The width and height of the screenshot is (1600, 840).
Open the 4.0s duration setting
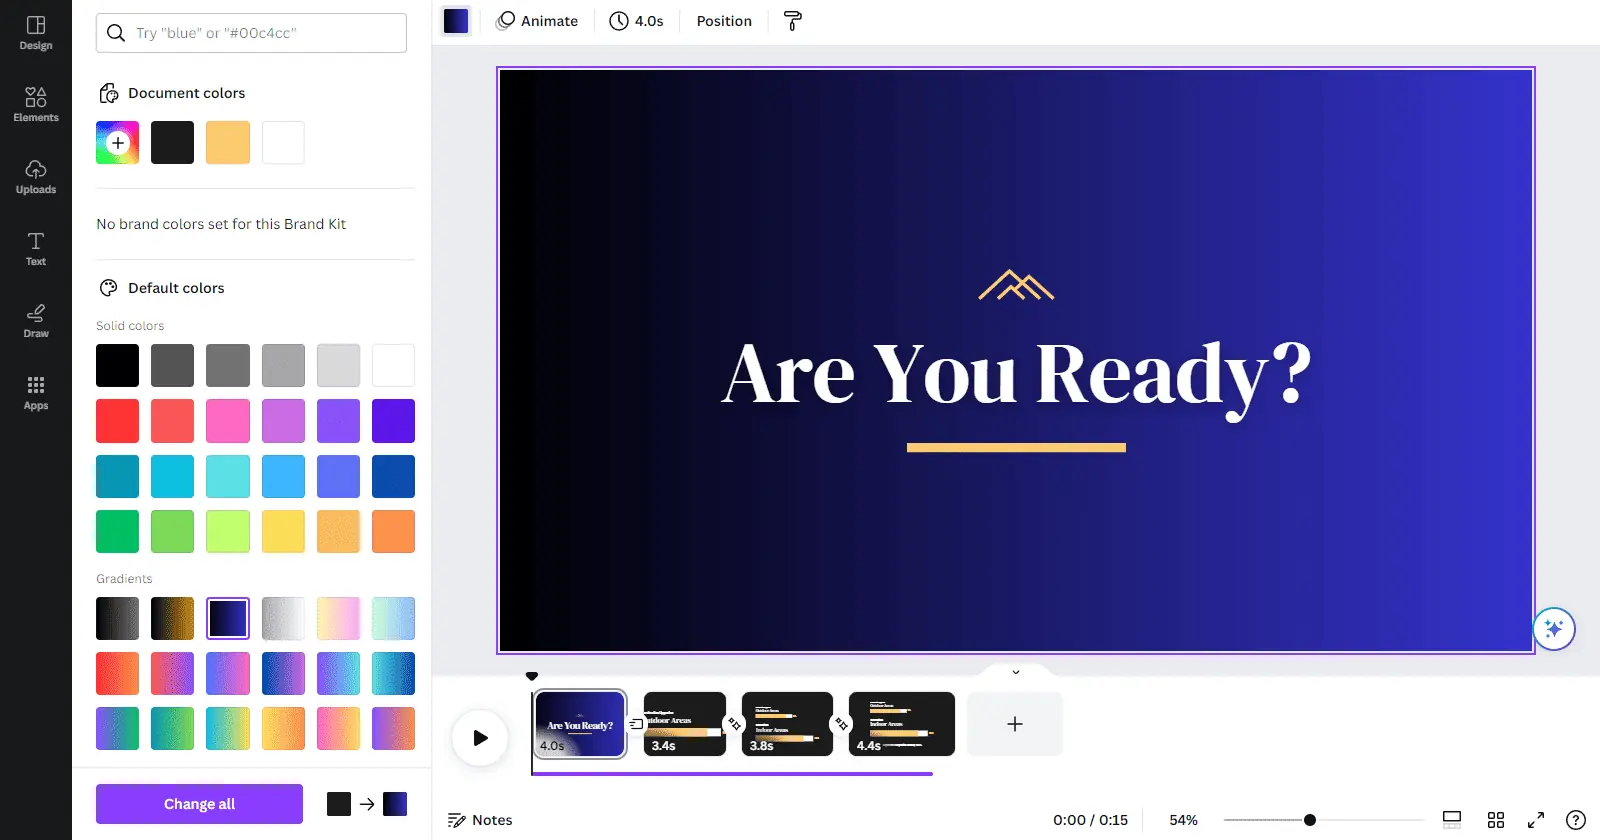(637, 21)
